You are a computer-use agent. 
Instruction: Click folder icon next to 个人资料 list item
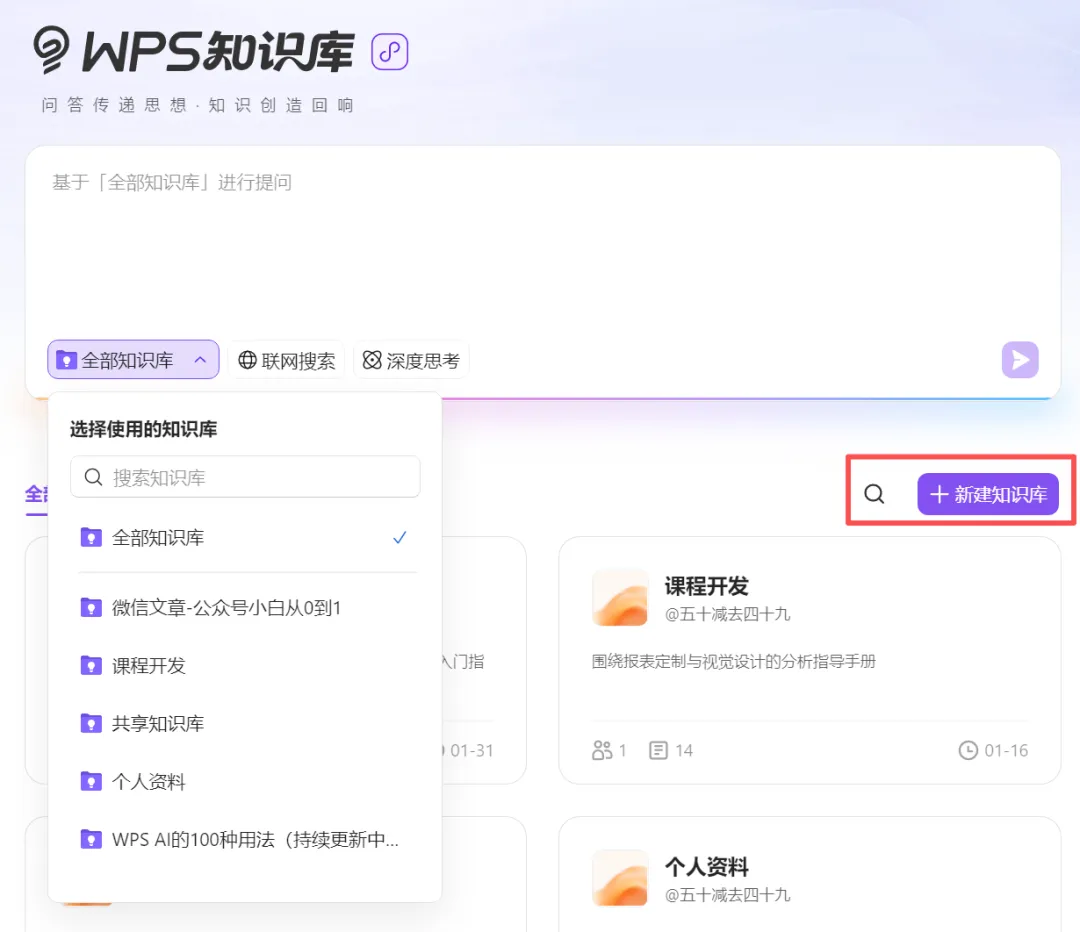point(91,780)
